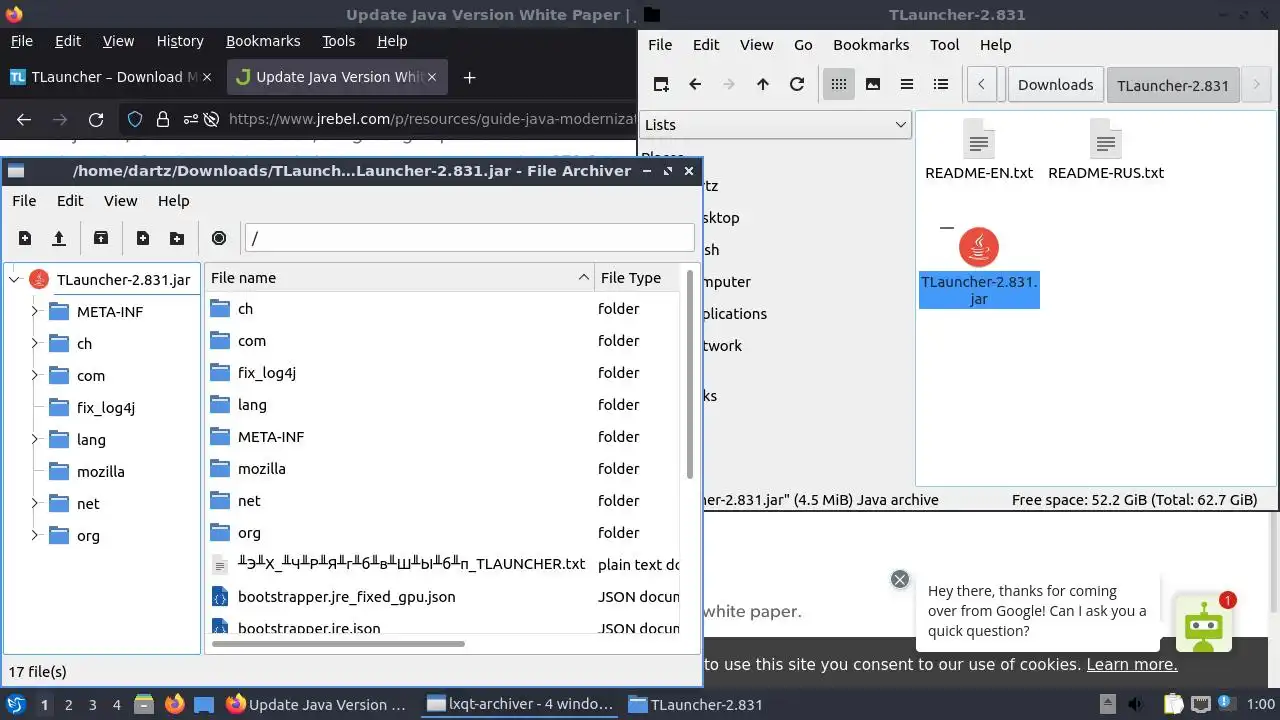Image resolution: width=1280 pixels, height=720 pixels.
Task: Click Firefox back arrow button
Action: point(24,119)
